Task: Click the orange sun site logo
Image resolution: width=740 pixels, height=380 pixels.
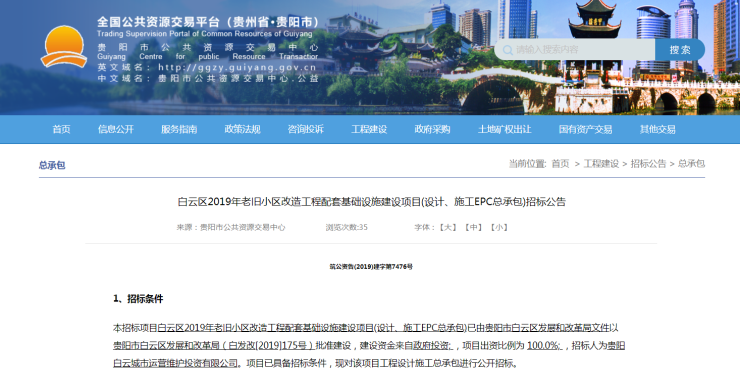Action: click(64, 47)
